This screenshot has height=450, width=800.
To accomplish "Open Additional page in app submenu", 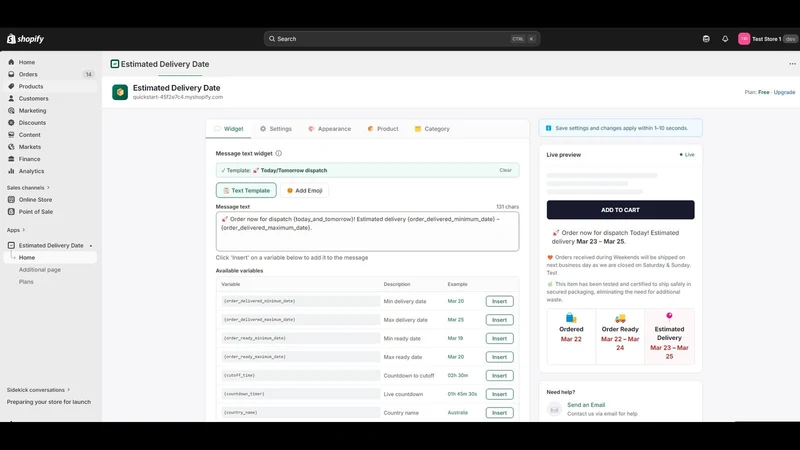I will 40,270.
